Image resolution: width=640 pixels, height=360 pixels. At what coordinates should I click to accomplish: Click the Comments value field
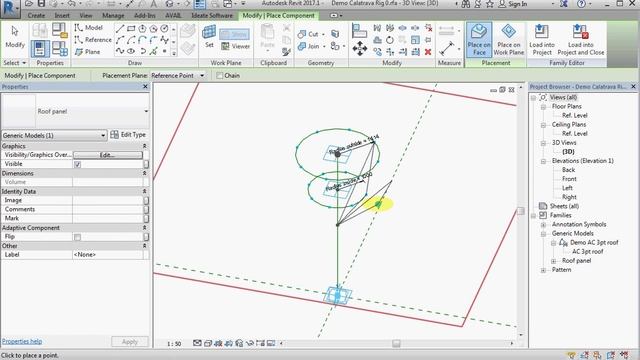108,209
